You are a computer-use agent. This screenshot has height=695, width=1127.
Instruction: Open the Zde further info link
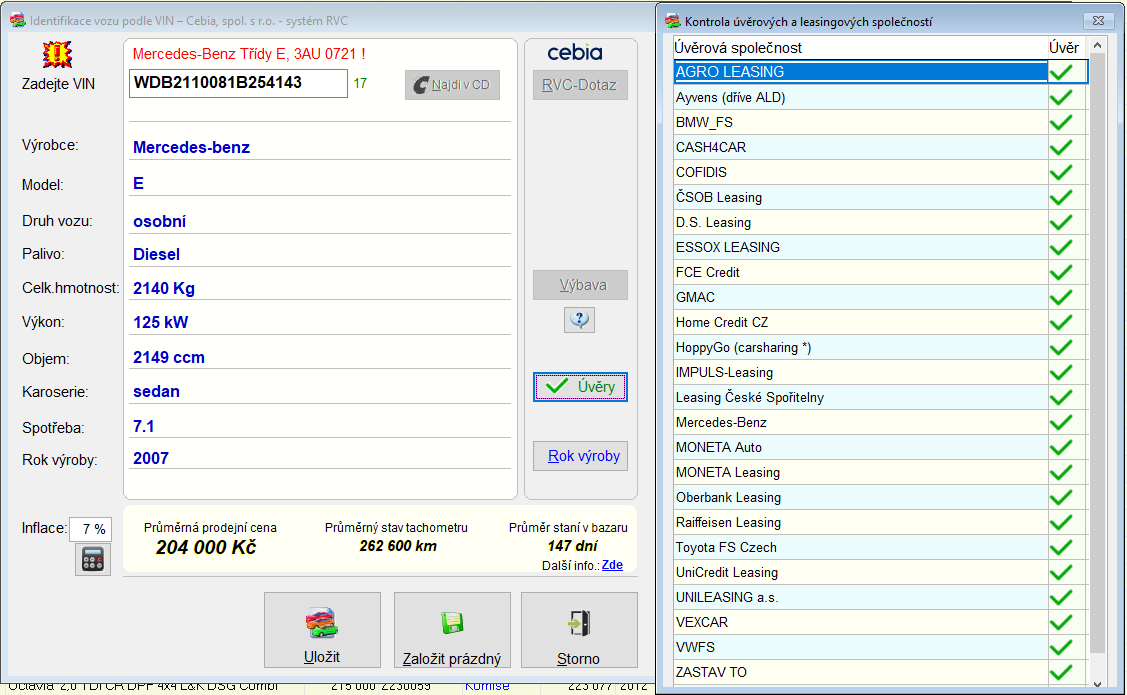612,565
